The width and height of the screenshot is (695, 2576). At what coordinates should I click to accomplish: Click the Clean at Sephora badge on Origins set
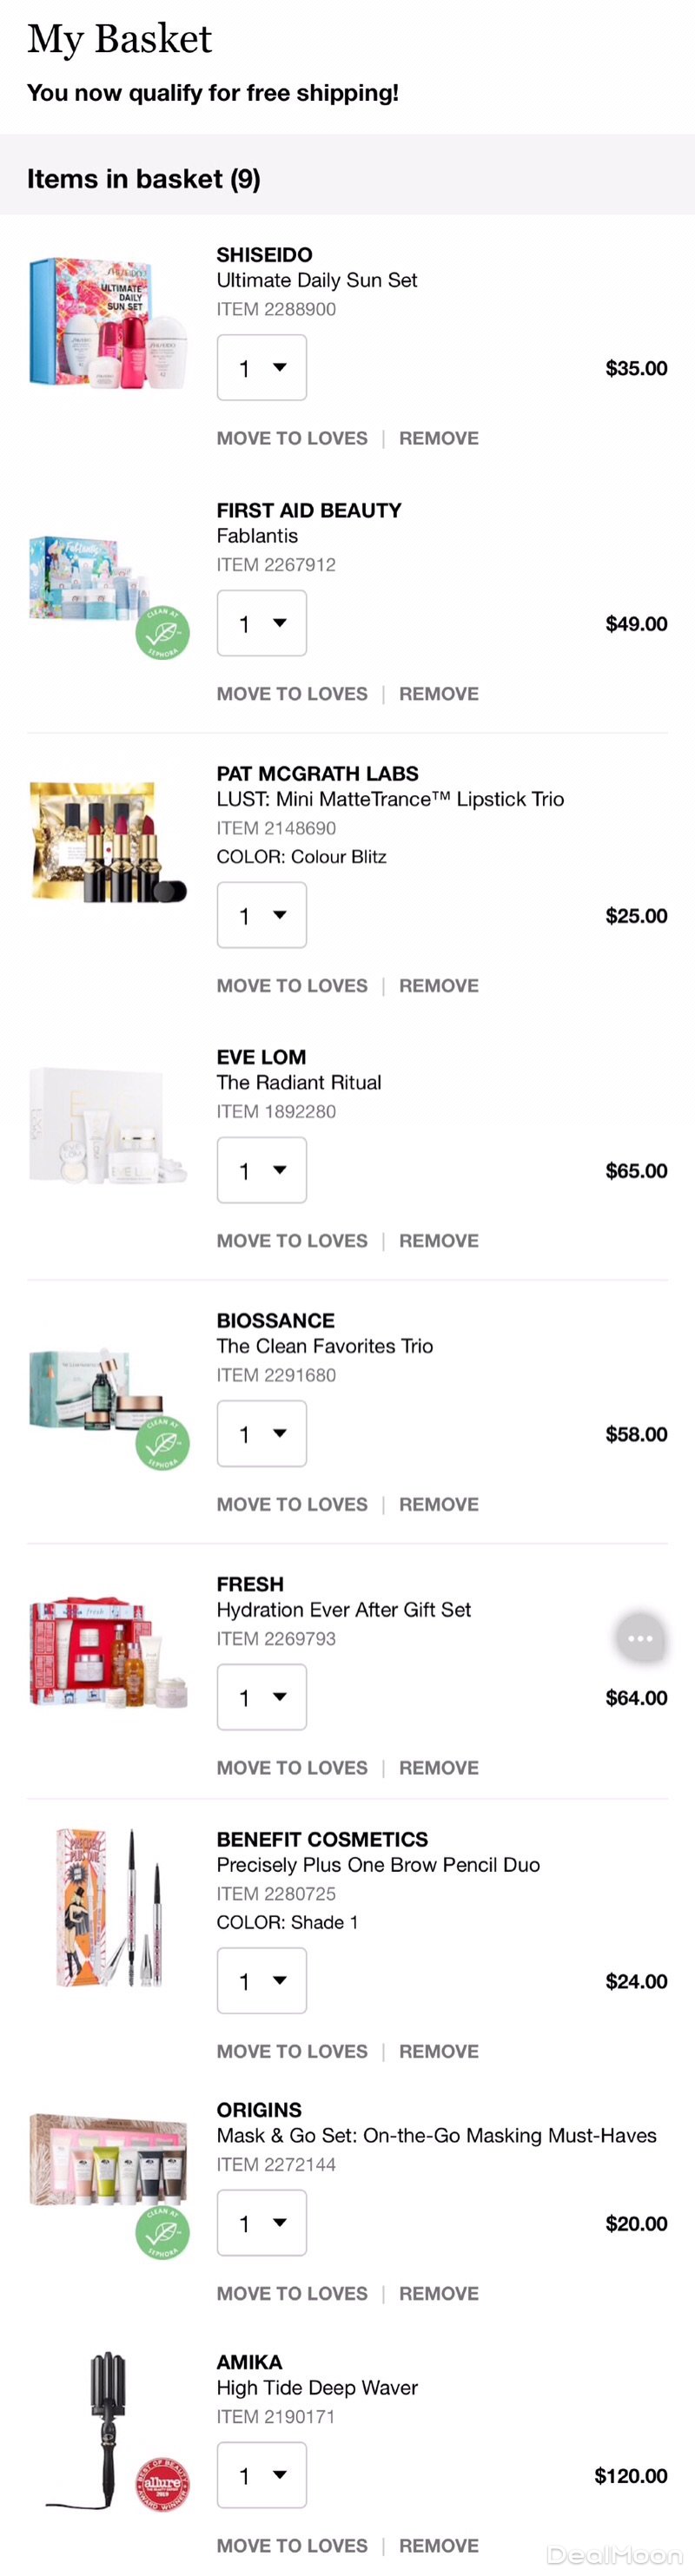tap(162, 2231)
